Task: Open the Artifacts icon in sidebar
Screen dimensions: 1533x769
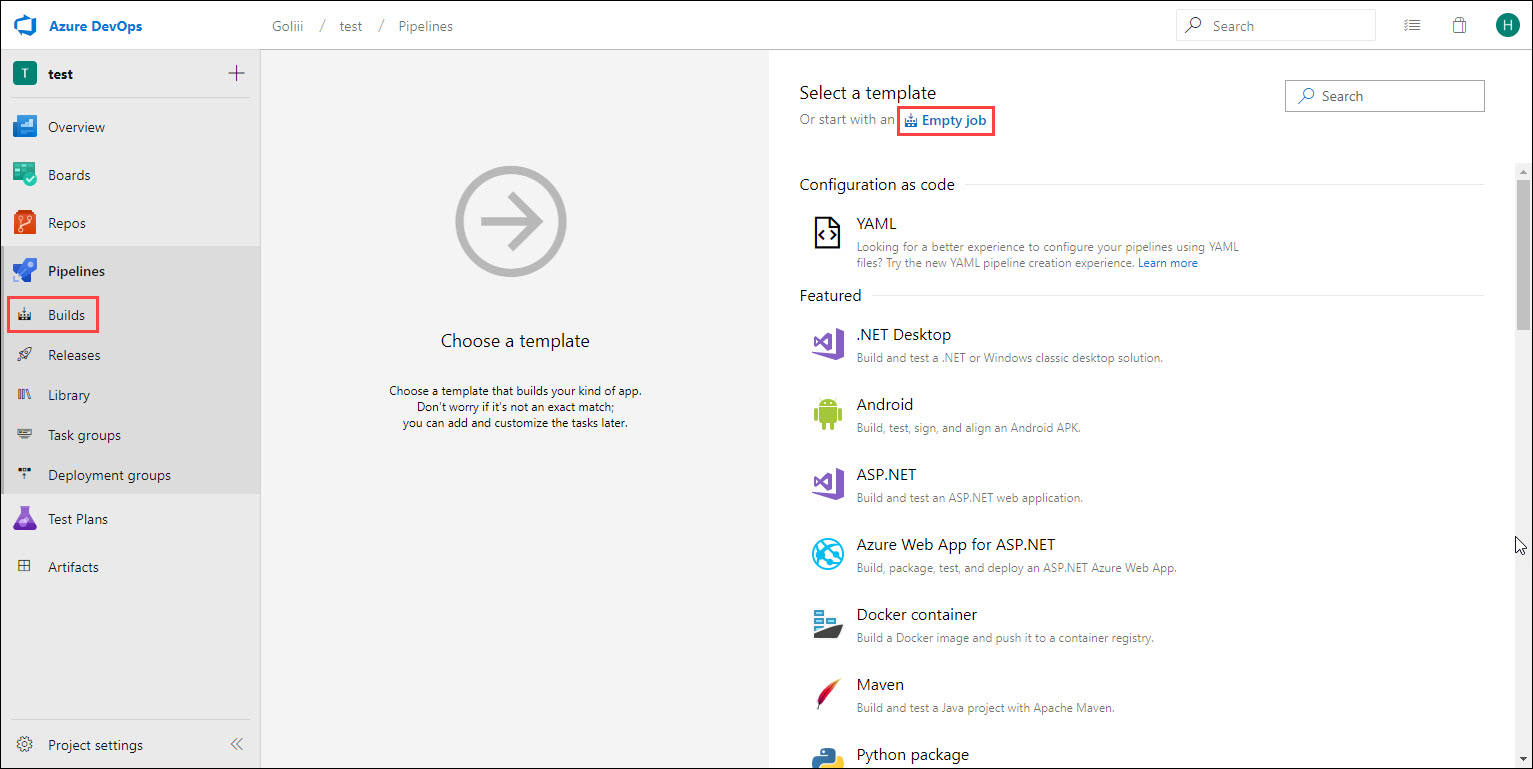Action: 25,567
